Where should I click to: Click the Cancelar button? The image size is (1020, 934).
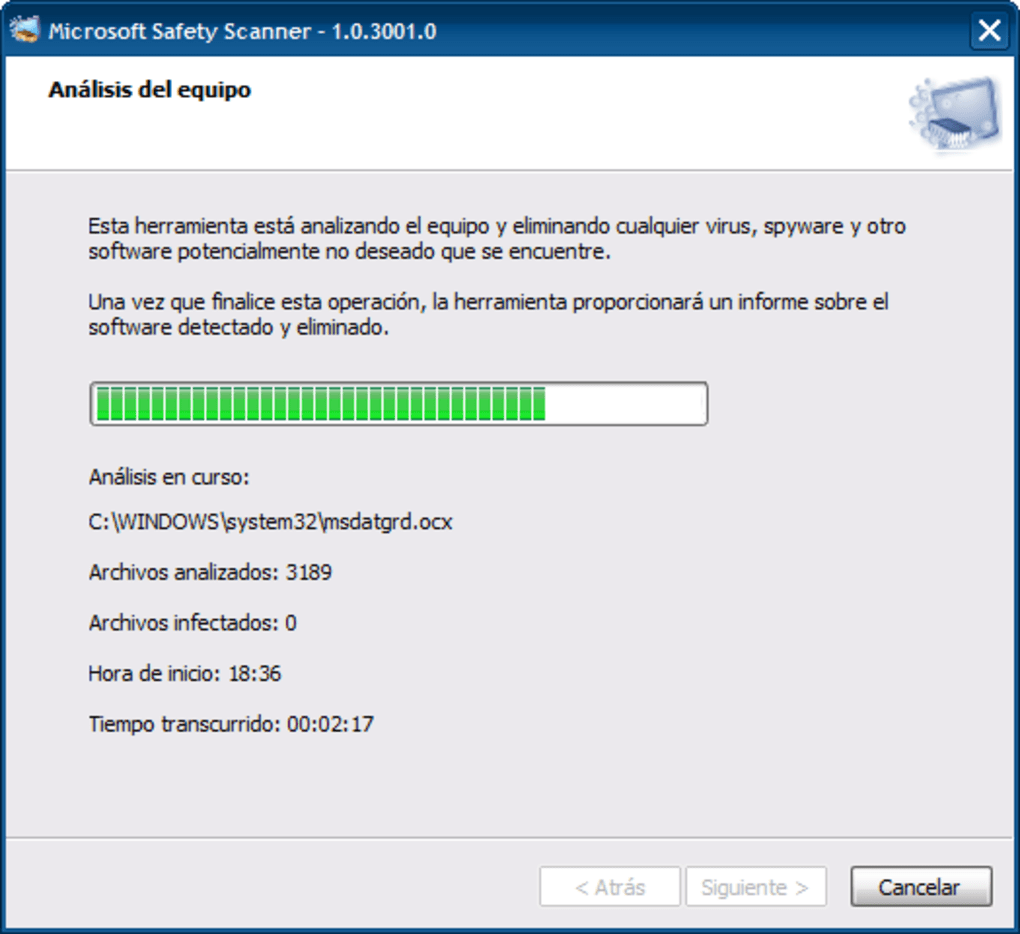click(x=919, y=886)
